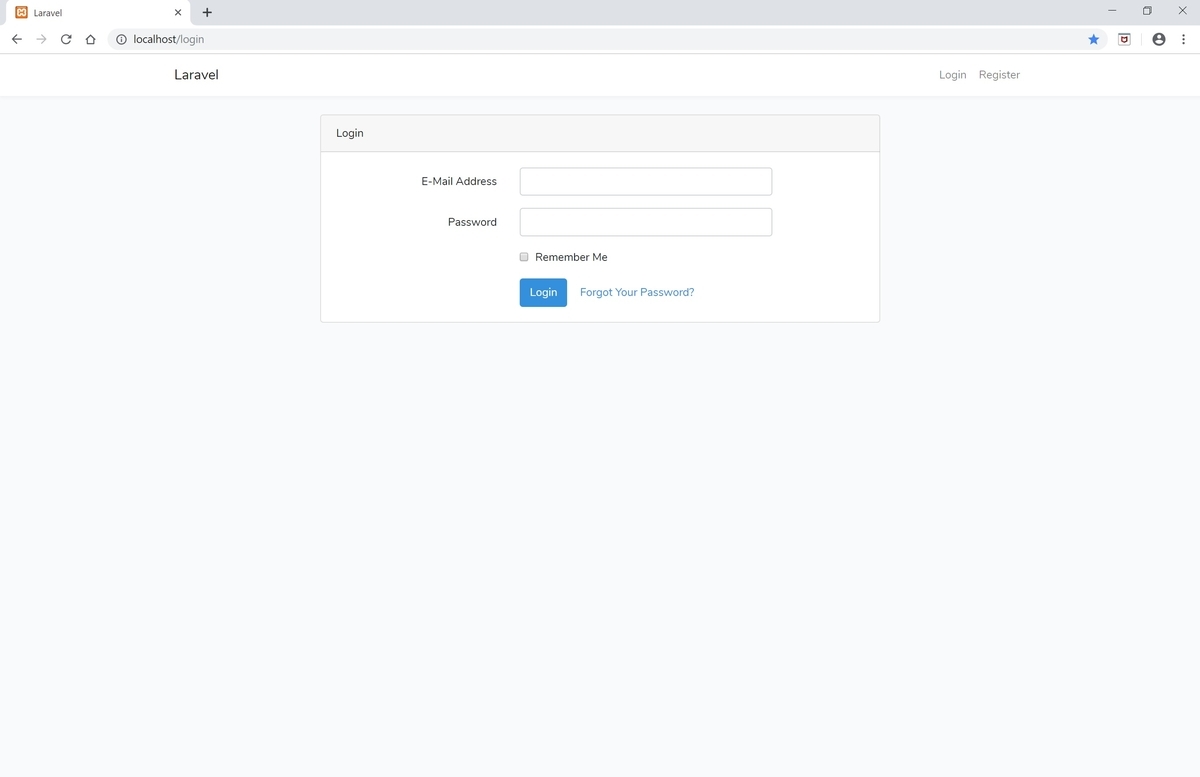Reload the localhost login page
This screenshot has height=777, width=1200.
click(66, 39)
